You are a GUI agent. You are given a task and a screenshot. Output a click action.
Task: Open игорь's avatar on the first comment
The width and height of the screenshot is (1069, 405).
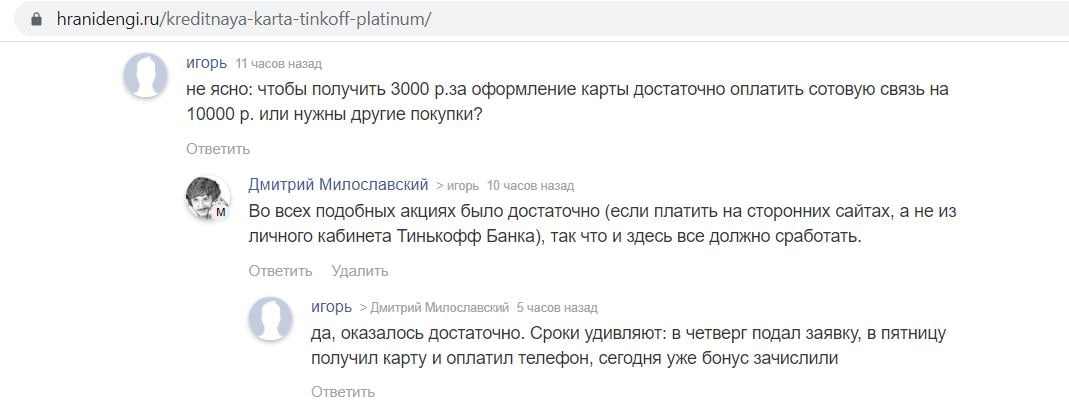pyautogui.click(x=145, y=75)
